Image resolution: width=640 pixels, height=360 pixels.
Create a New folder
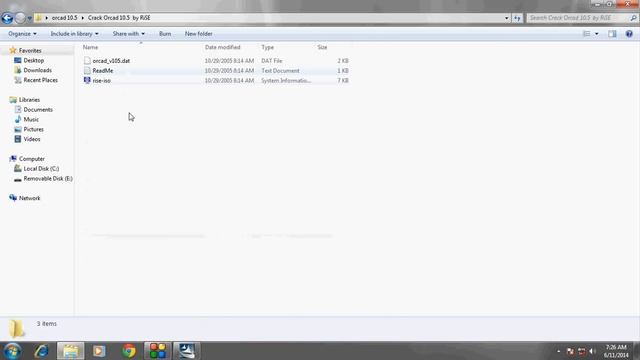(198, 34)
